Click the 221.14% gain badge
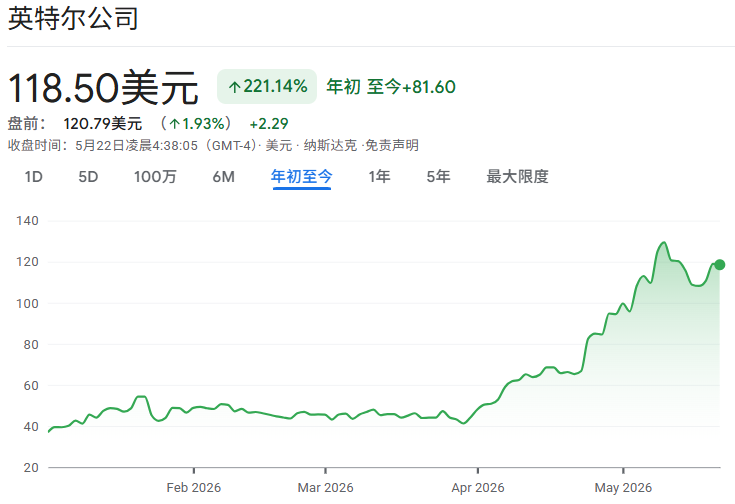The image size is (735, 504). 267,87
